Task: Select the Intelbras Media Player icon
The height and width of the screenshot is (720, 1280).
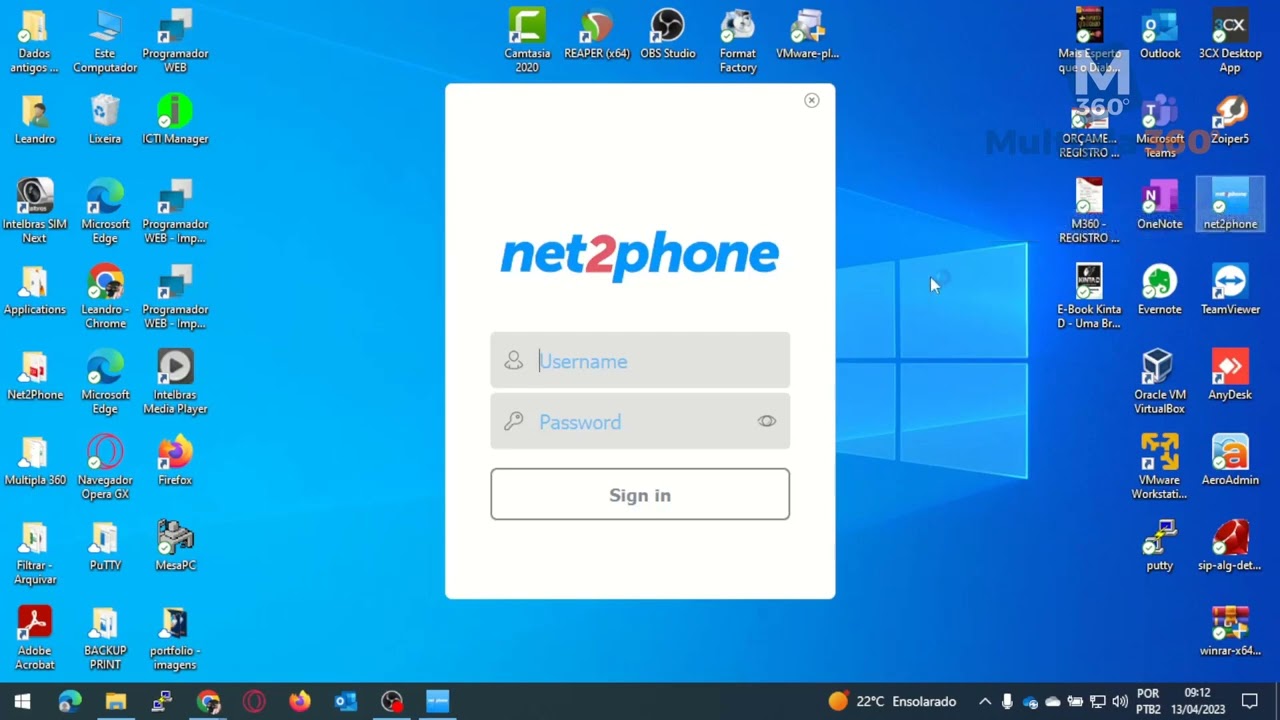Action: tap(175, 381)
